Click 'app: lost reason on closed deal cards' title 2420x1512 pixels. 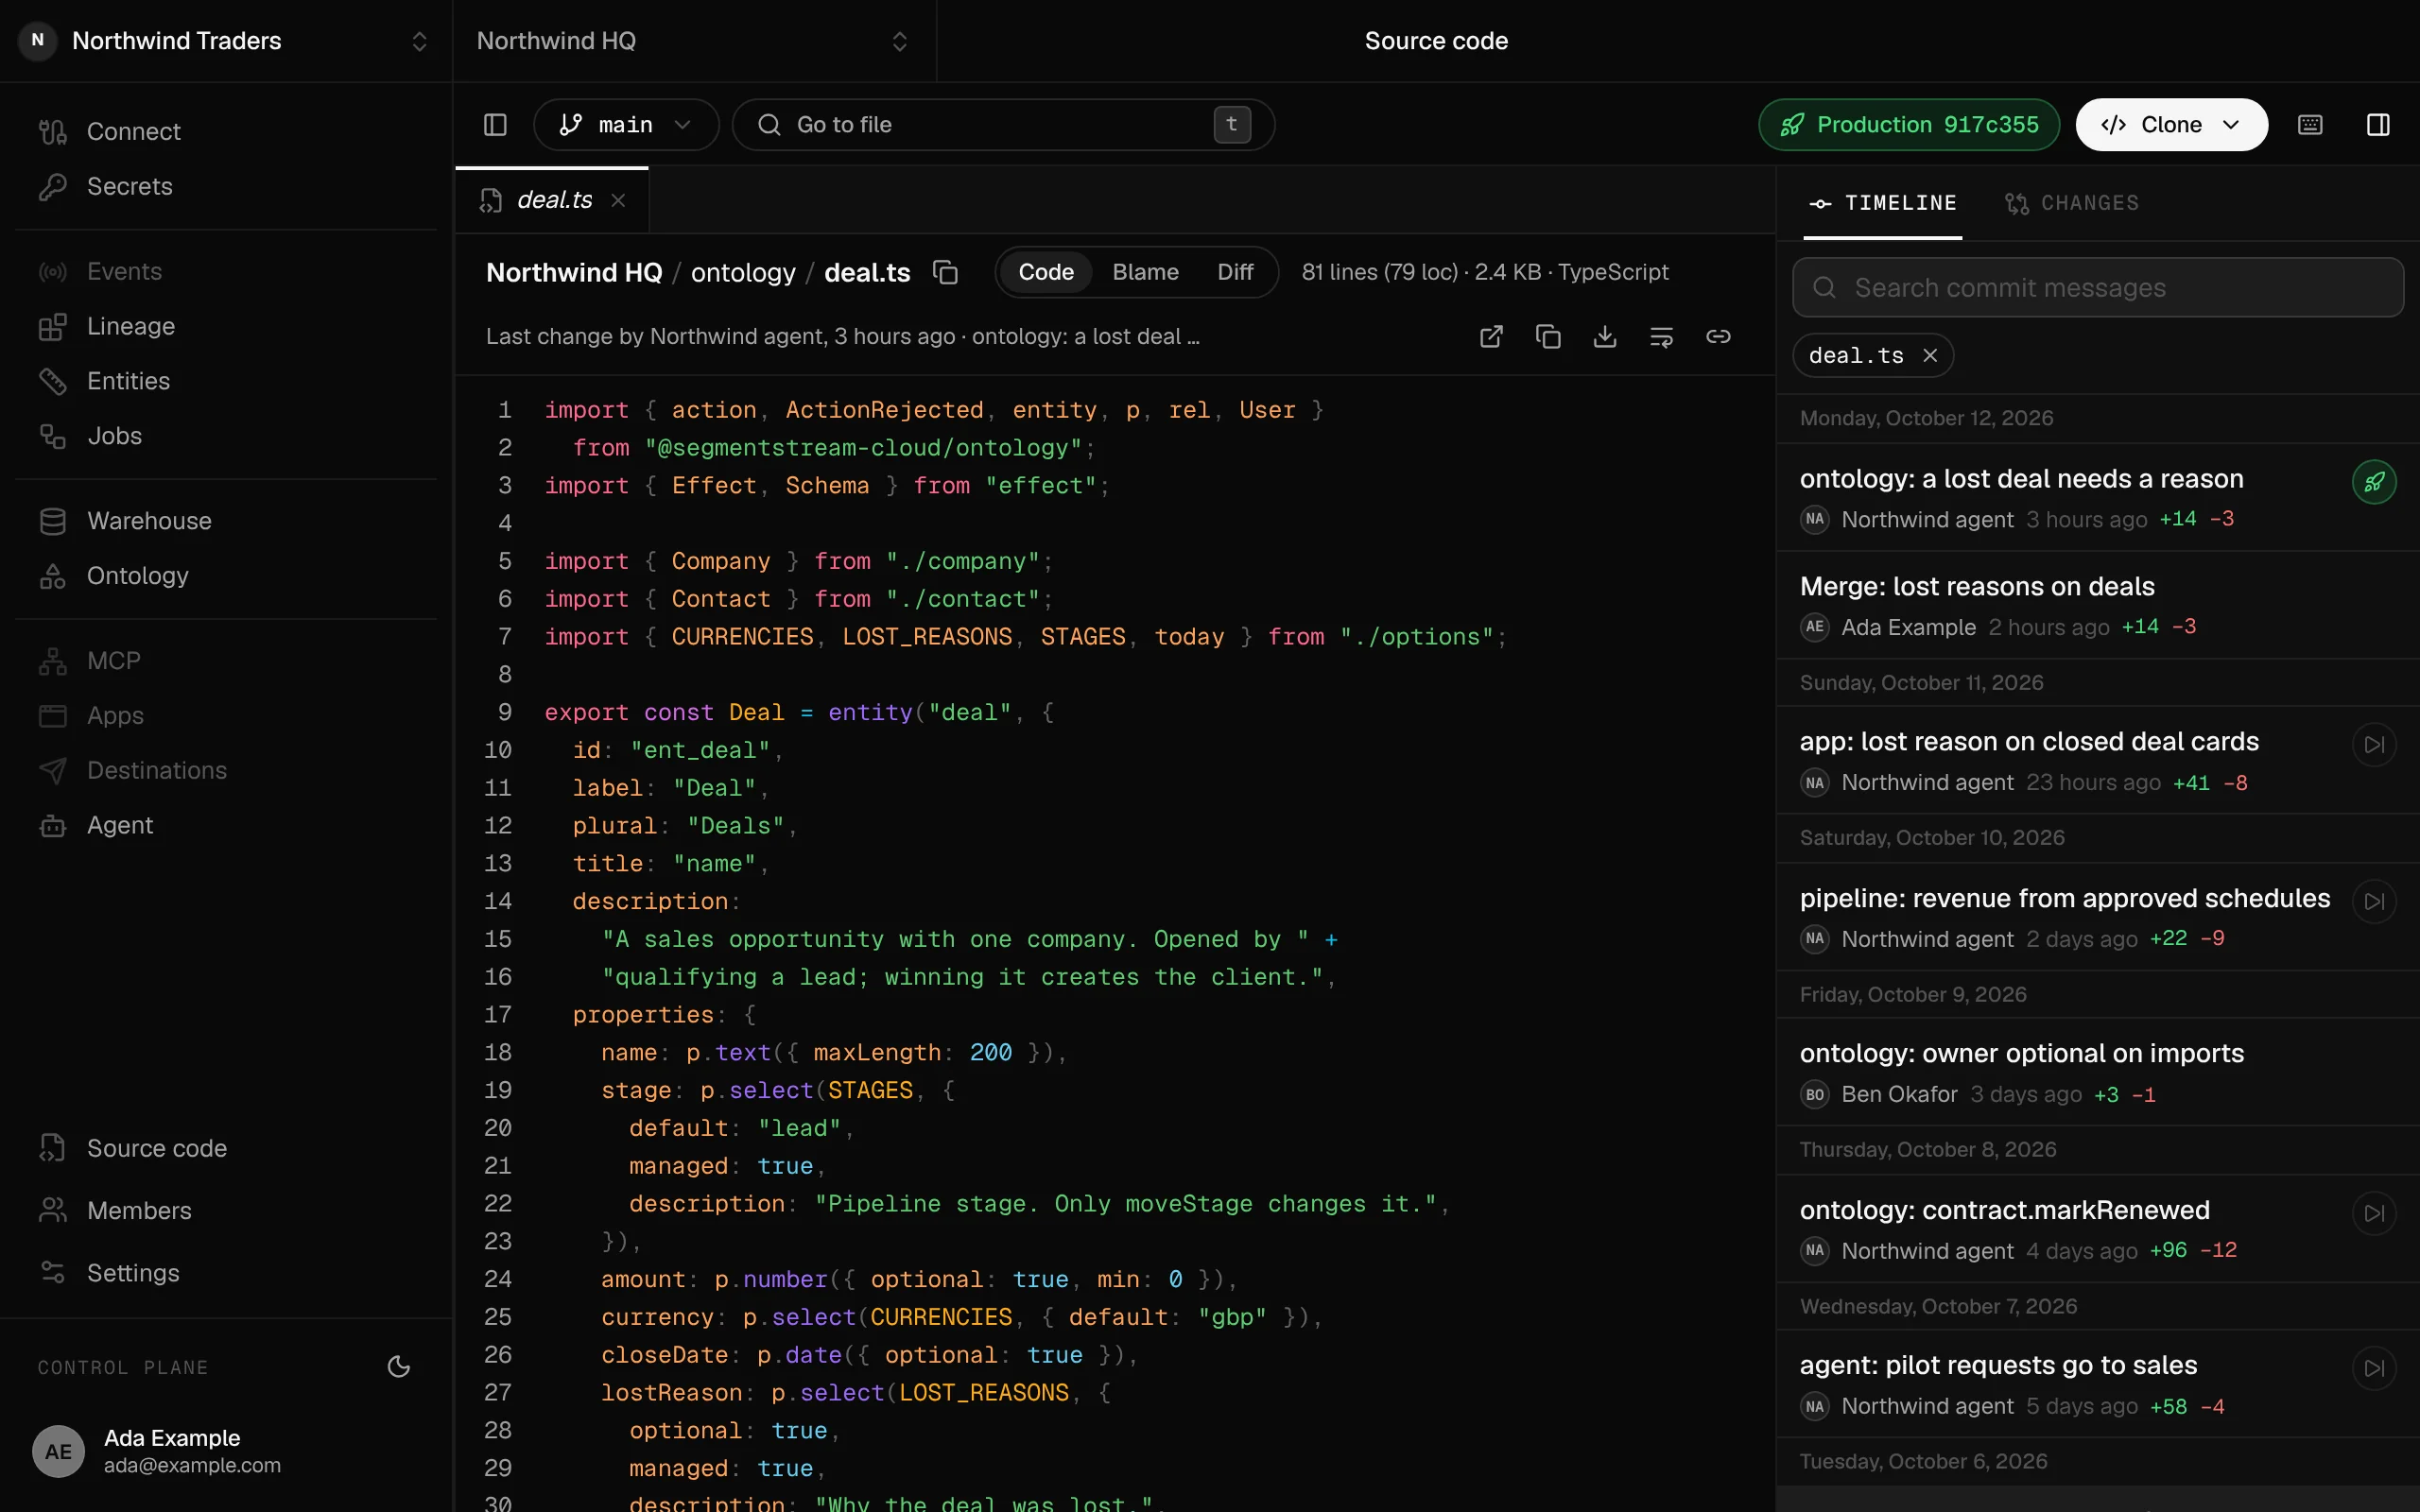tap(2029, 741)
